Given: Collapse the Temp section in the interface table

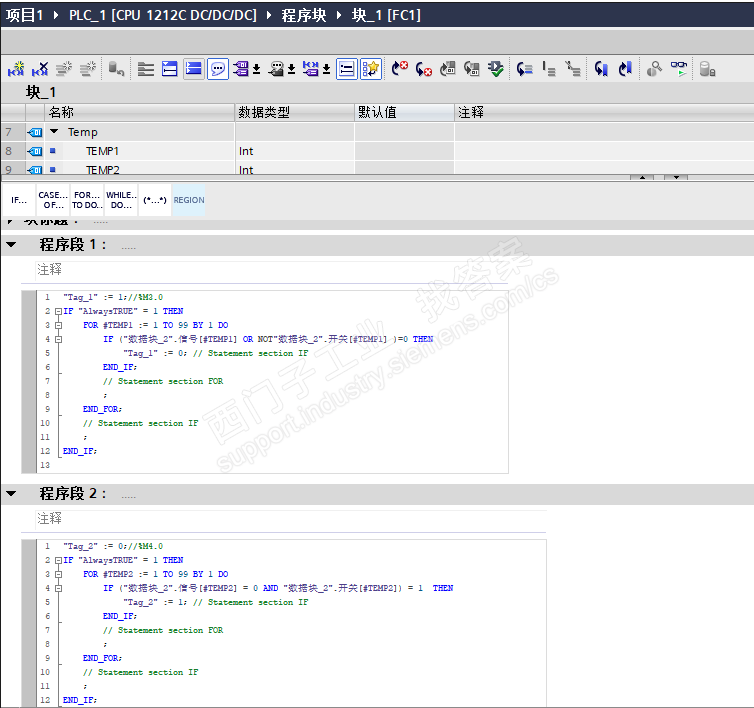Looking at the screenshot, I should tap(54, 131).
